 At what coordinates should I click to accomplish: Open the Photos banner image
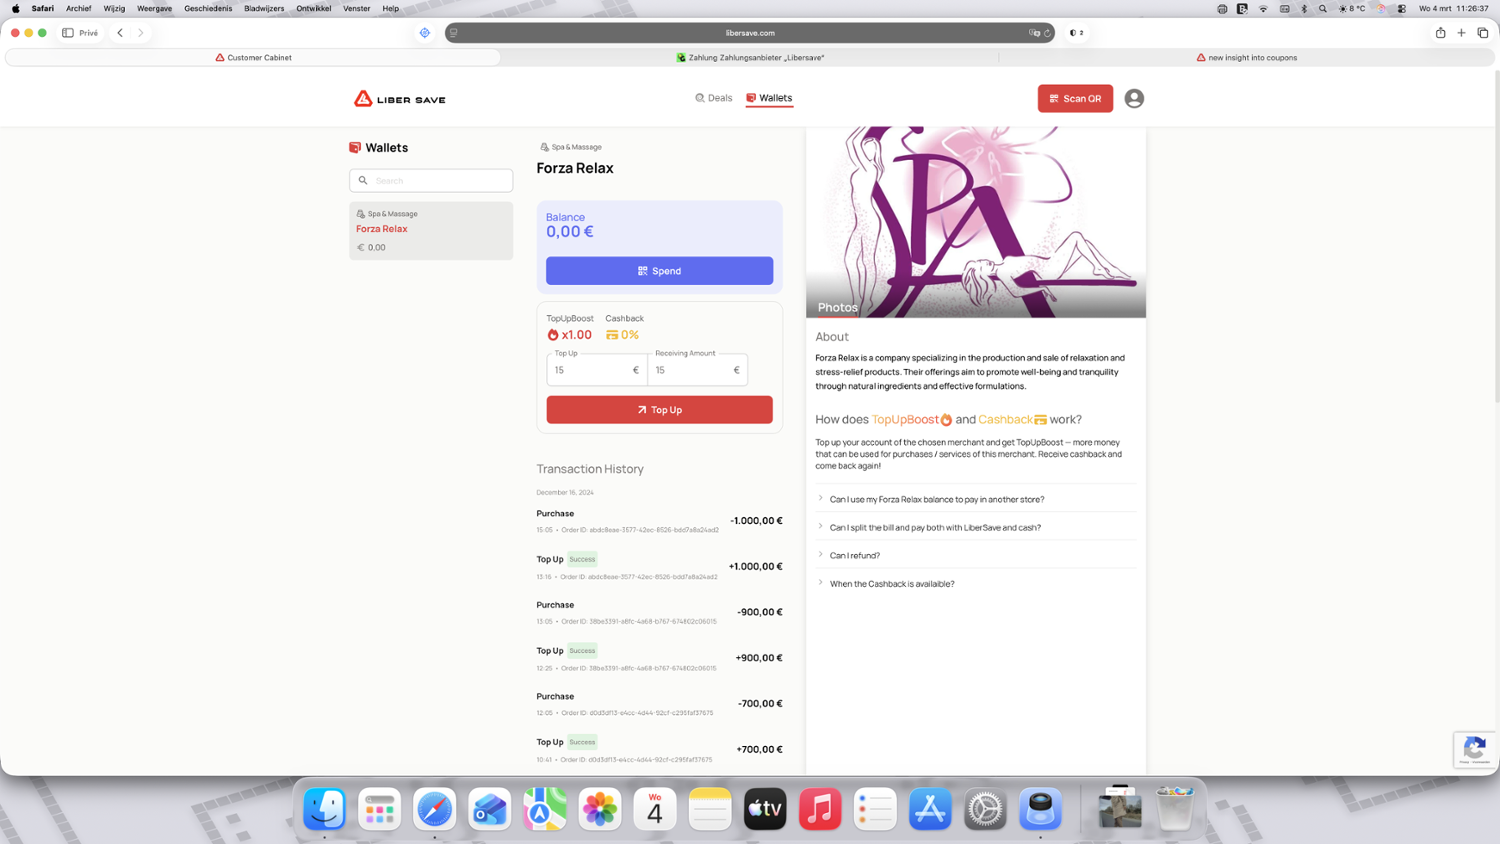click(975, 222)
